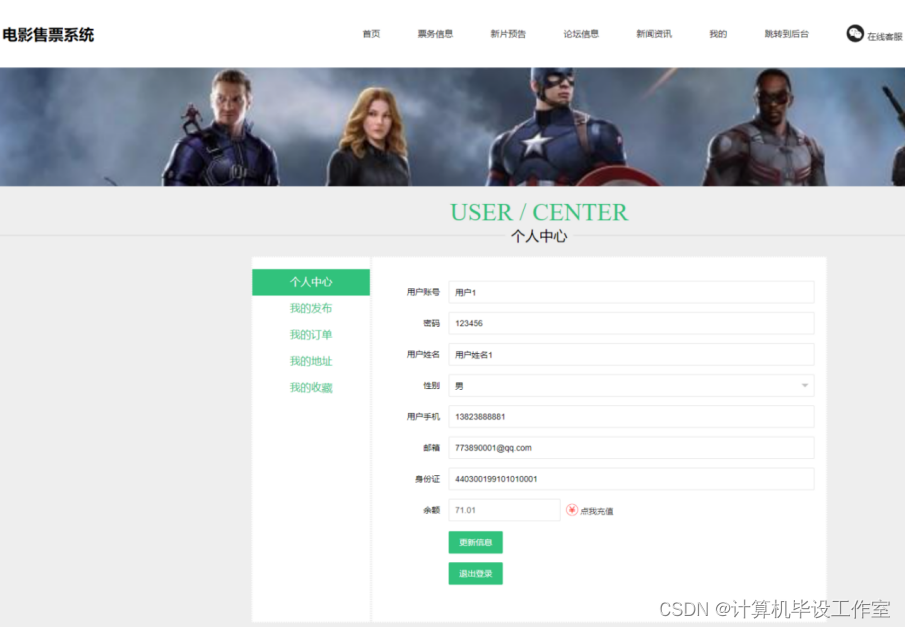Focus the 用户姓名 input field

[631, 354]
